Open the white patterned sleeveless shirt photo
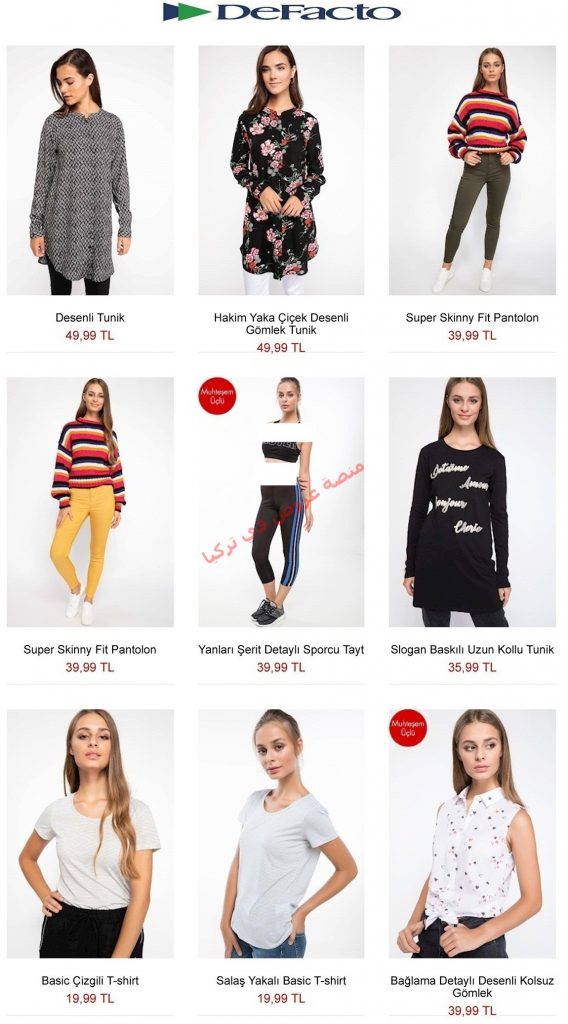568x1024 pixels. 473,834
